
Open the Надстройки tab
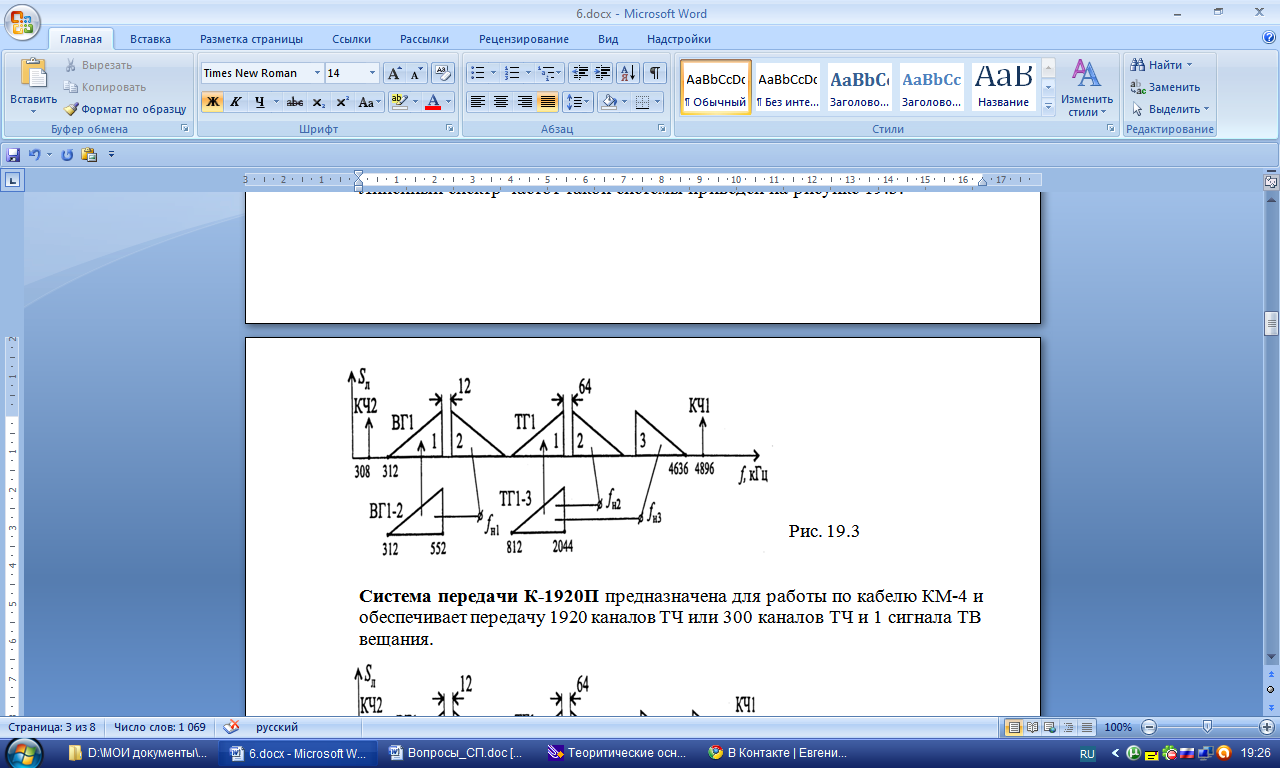click(679, 39)
